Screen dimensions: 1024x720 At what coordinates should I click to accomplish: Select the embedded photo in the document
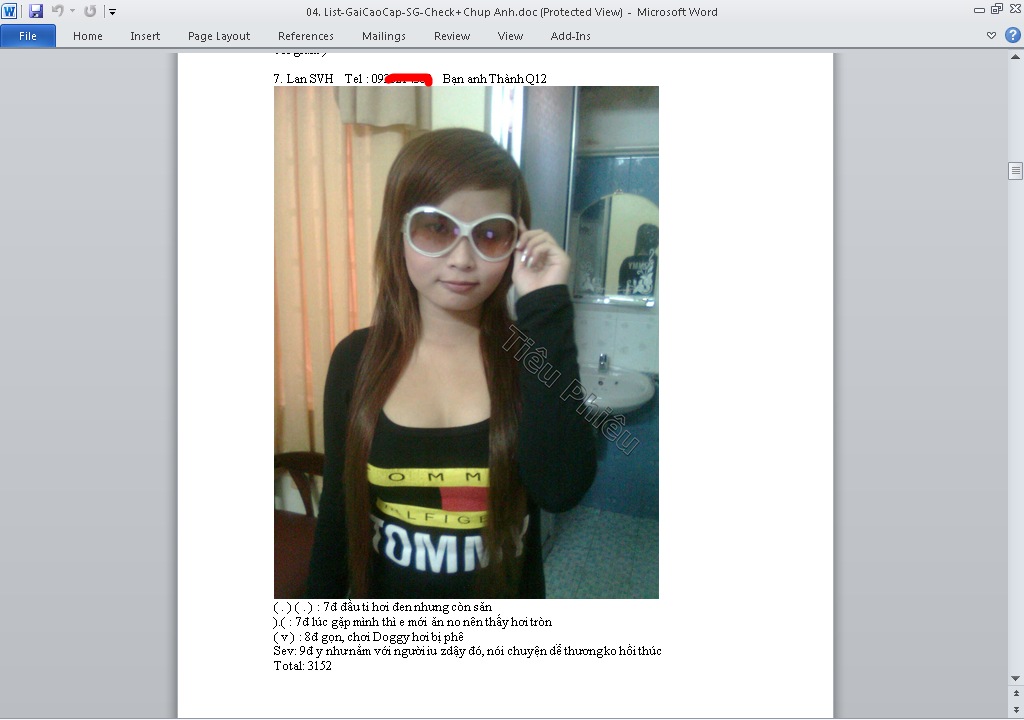coord(466,342)
